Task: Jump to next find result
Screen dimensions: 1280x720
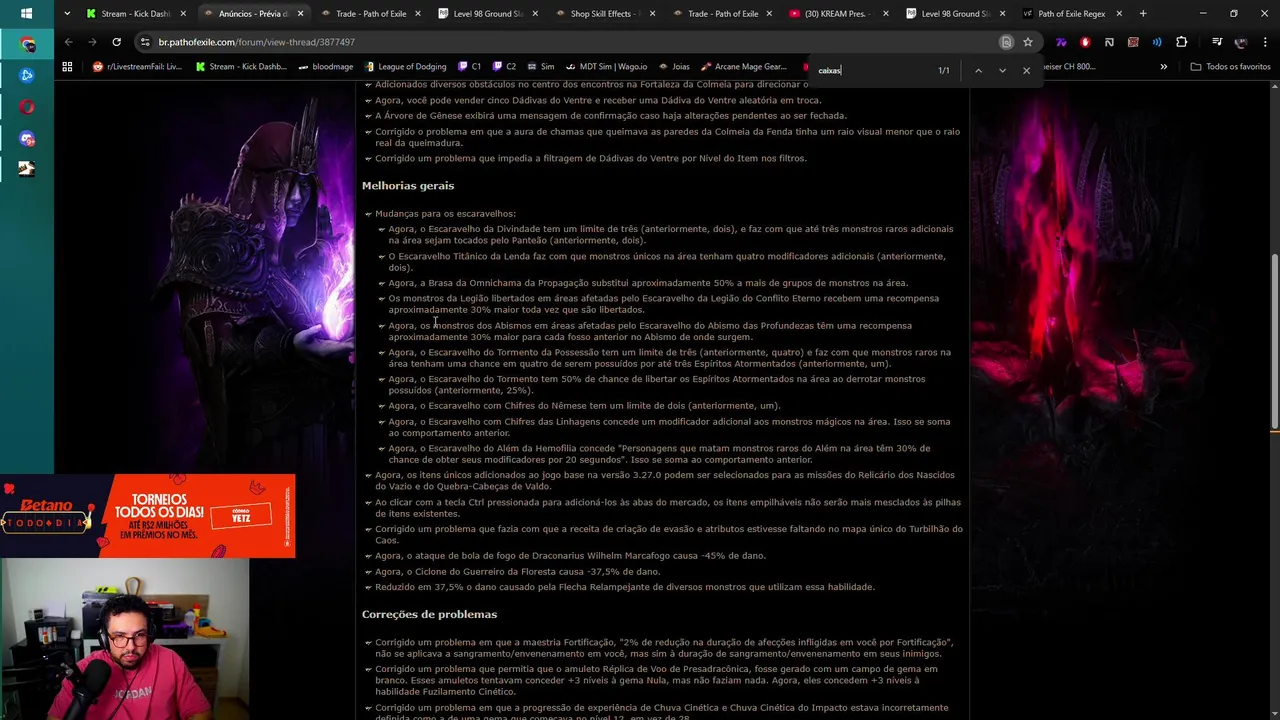Action: tap(1002, 70)
